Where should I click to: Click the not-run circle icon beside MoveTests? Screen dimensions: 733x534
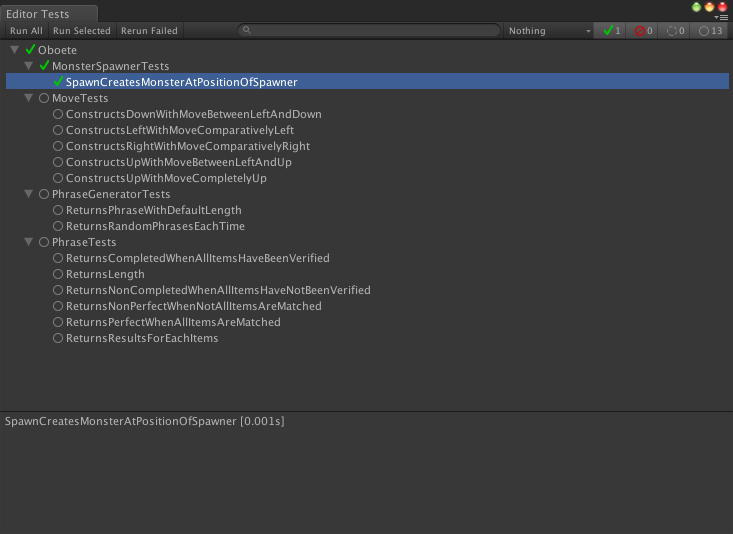[44, 98]
